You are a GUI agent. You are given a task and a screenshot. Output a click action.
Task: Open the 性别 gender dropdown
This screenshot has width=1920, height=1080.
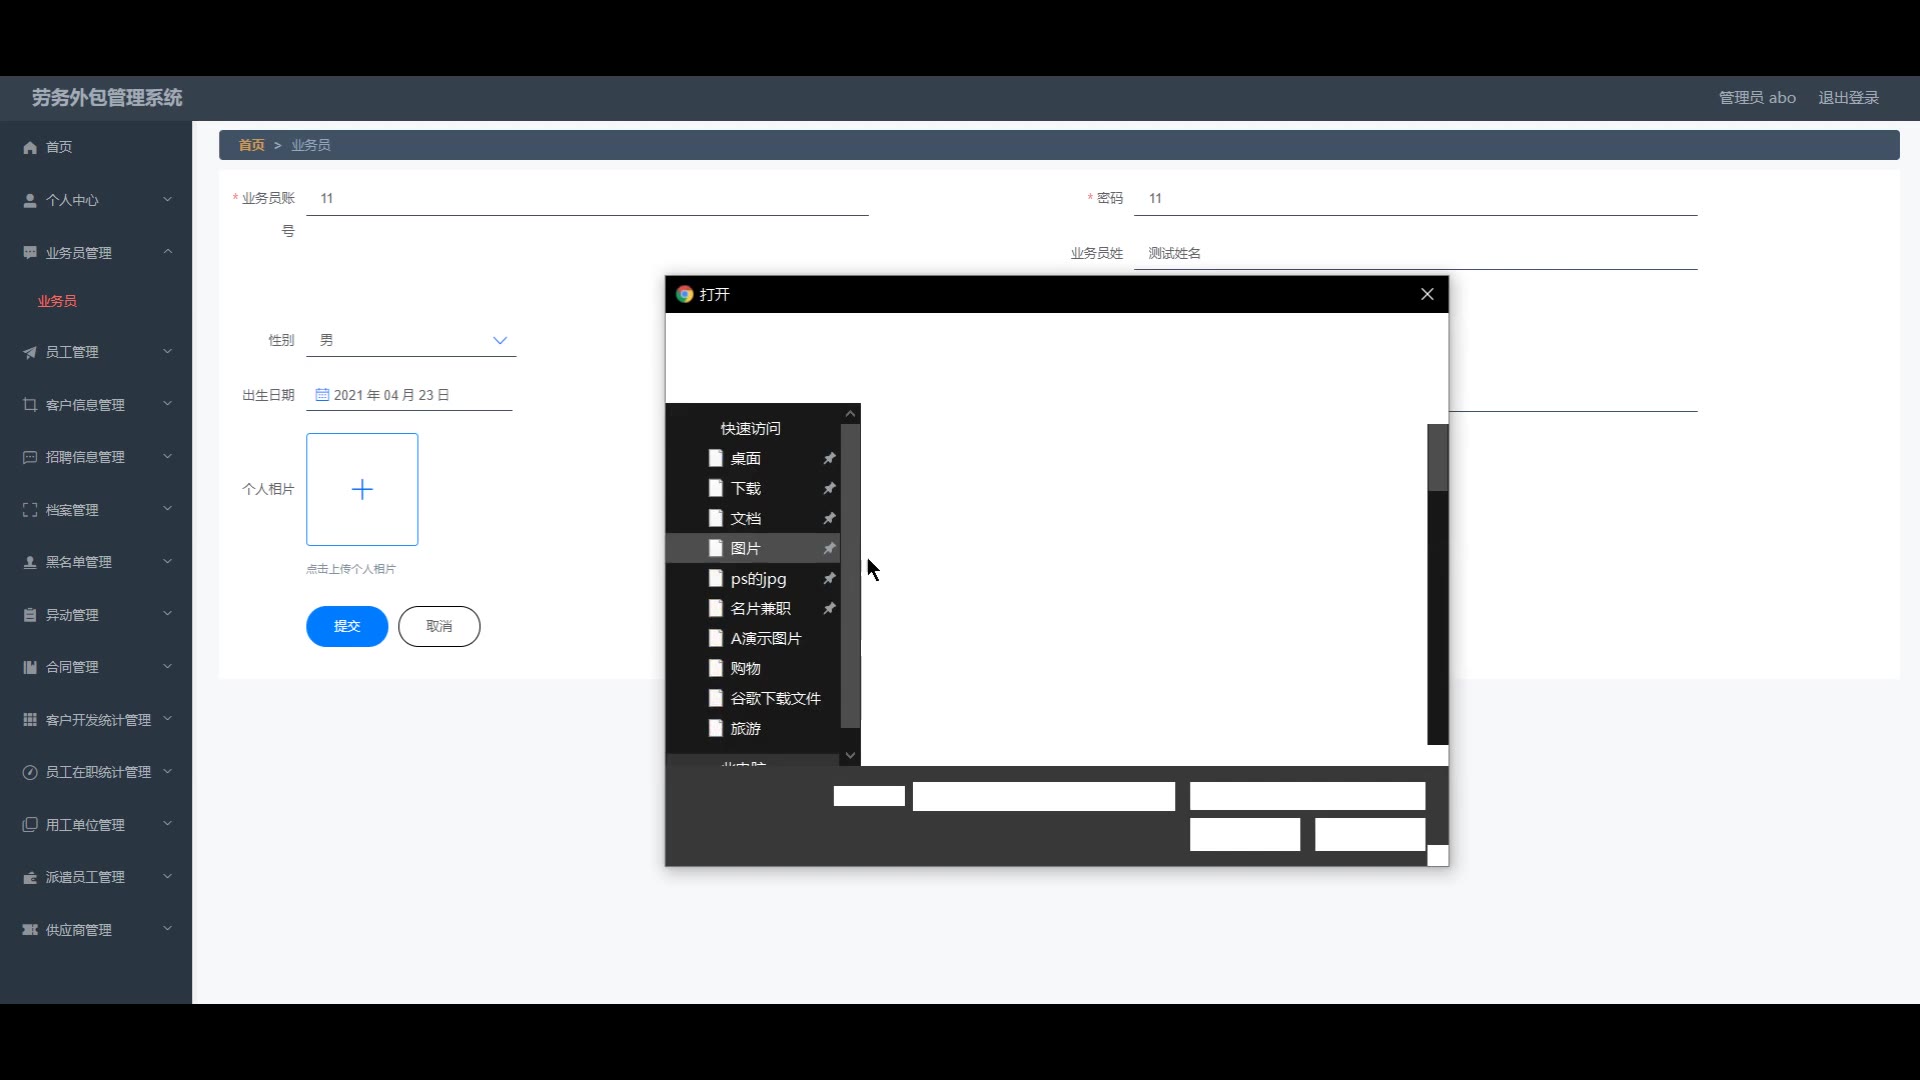(x=411, y=341)
